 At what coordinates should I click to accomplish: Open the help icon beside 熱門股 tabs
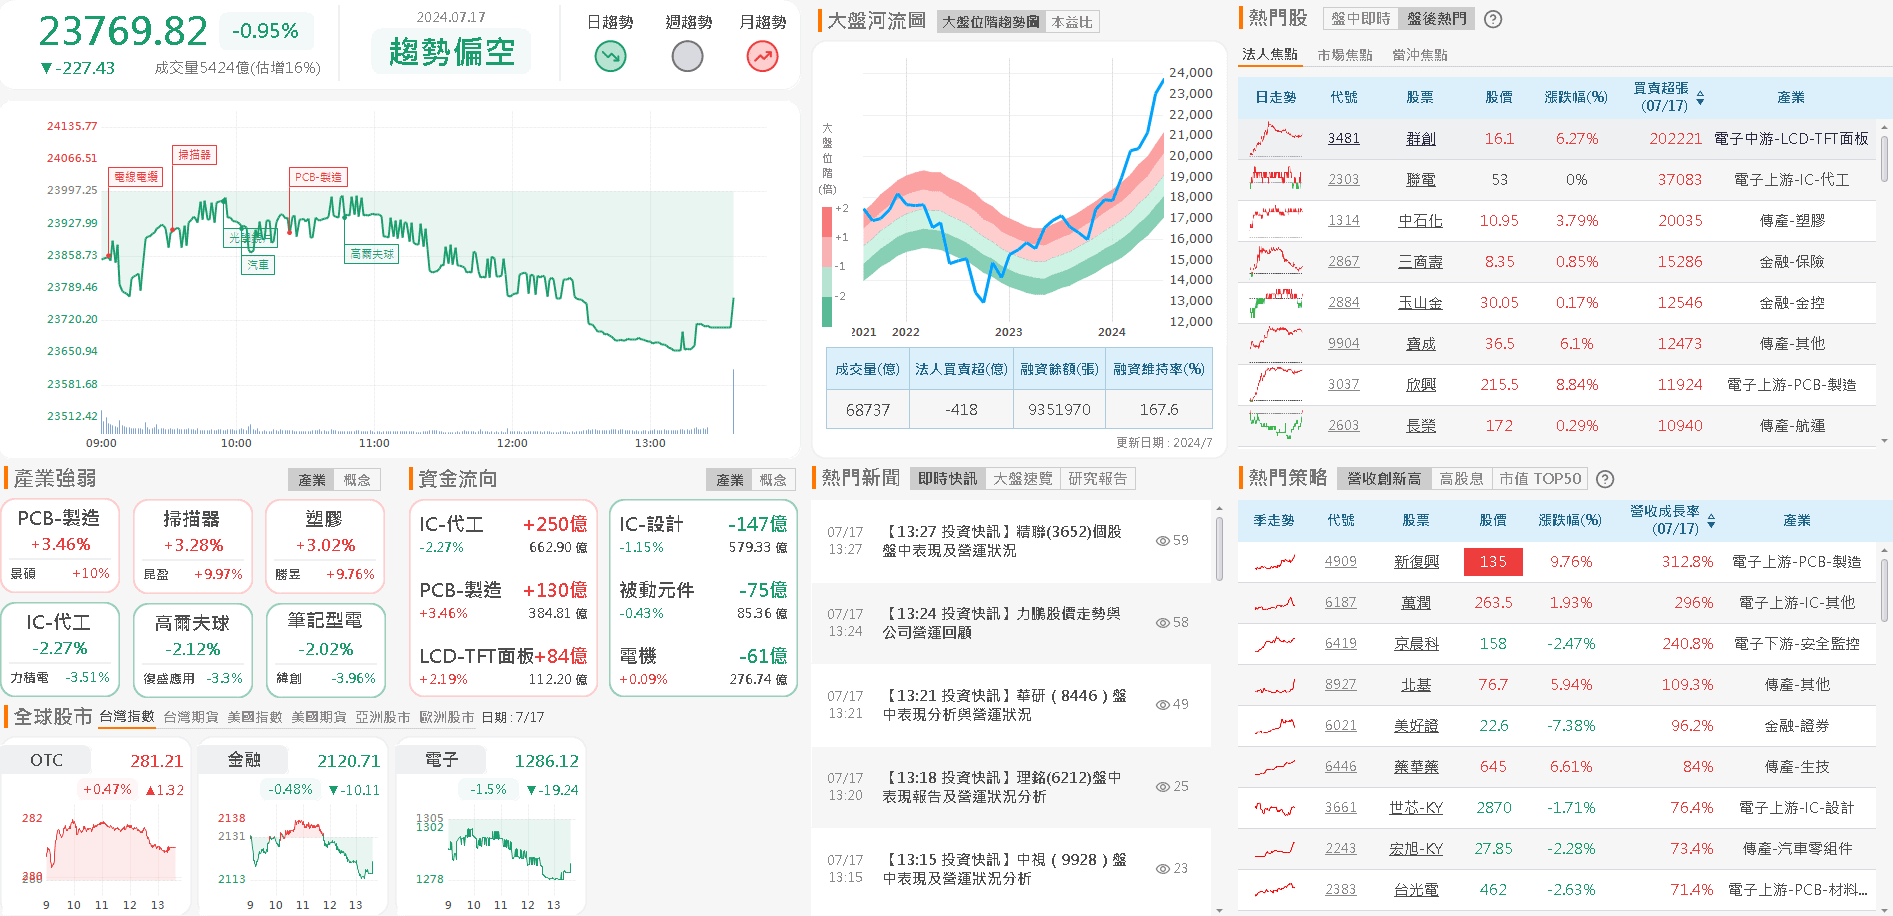1493,19
